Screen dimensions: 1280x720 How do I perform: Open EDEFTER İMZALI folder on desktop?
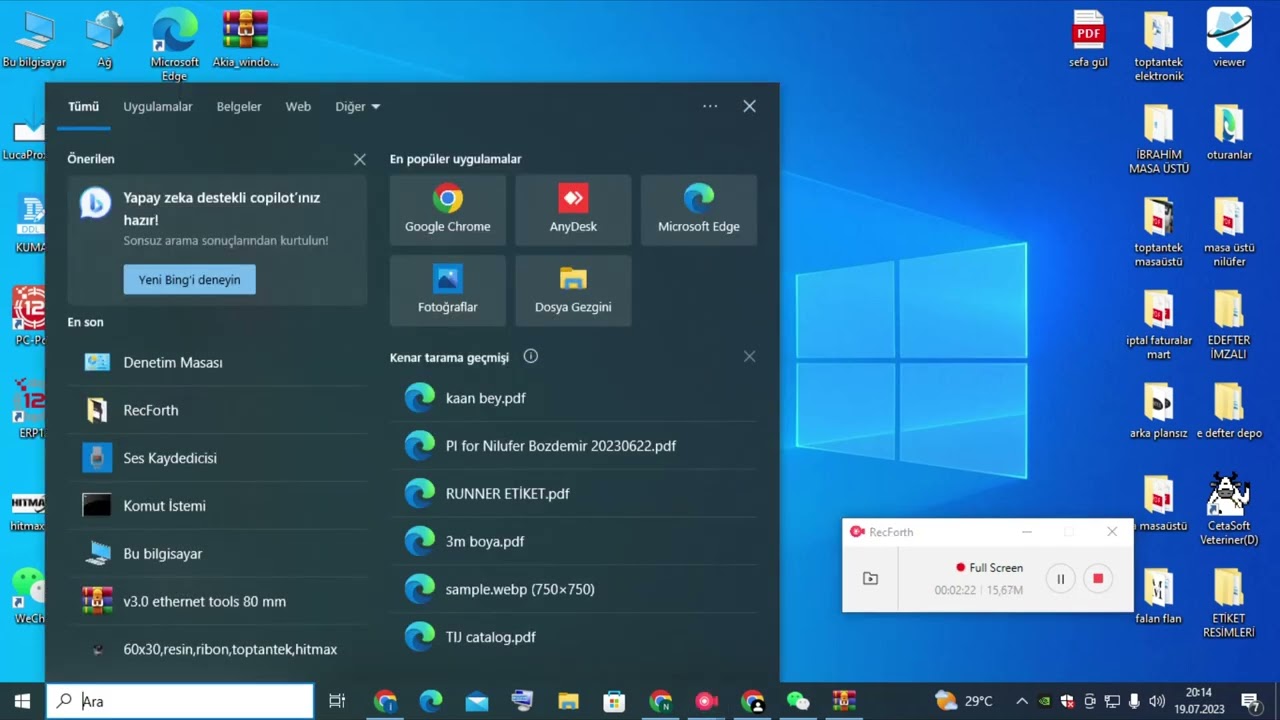1229,325
